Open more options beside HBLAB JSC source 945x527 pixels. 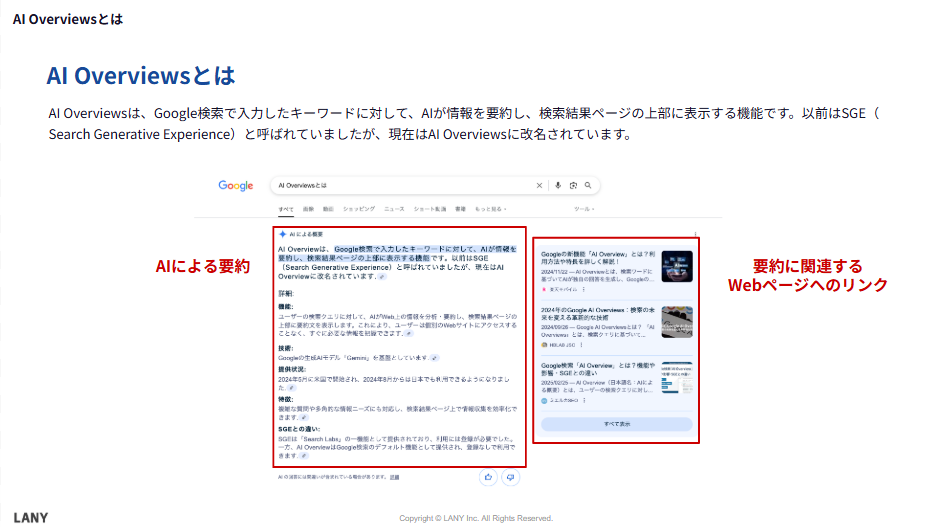582,345
